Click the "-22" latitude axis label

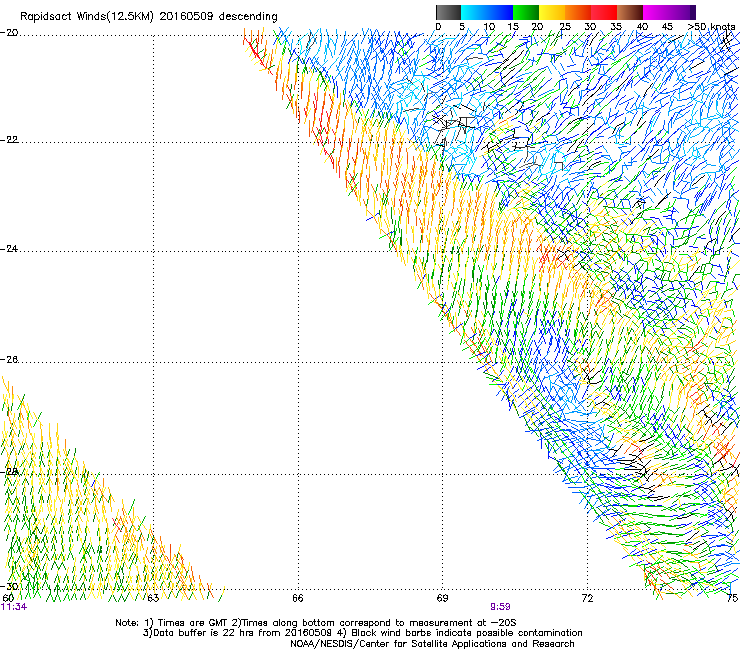click(9, 140)
